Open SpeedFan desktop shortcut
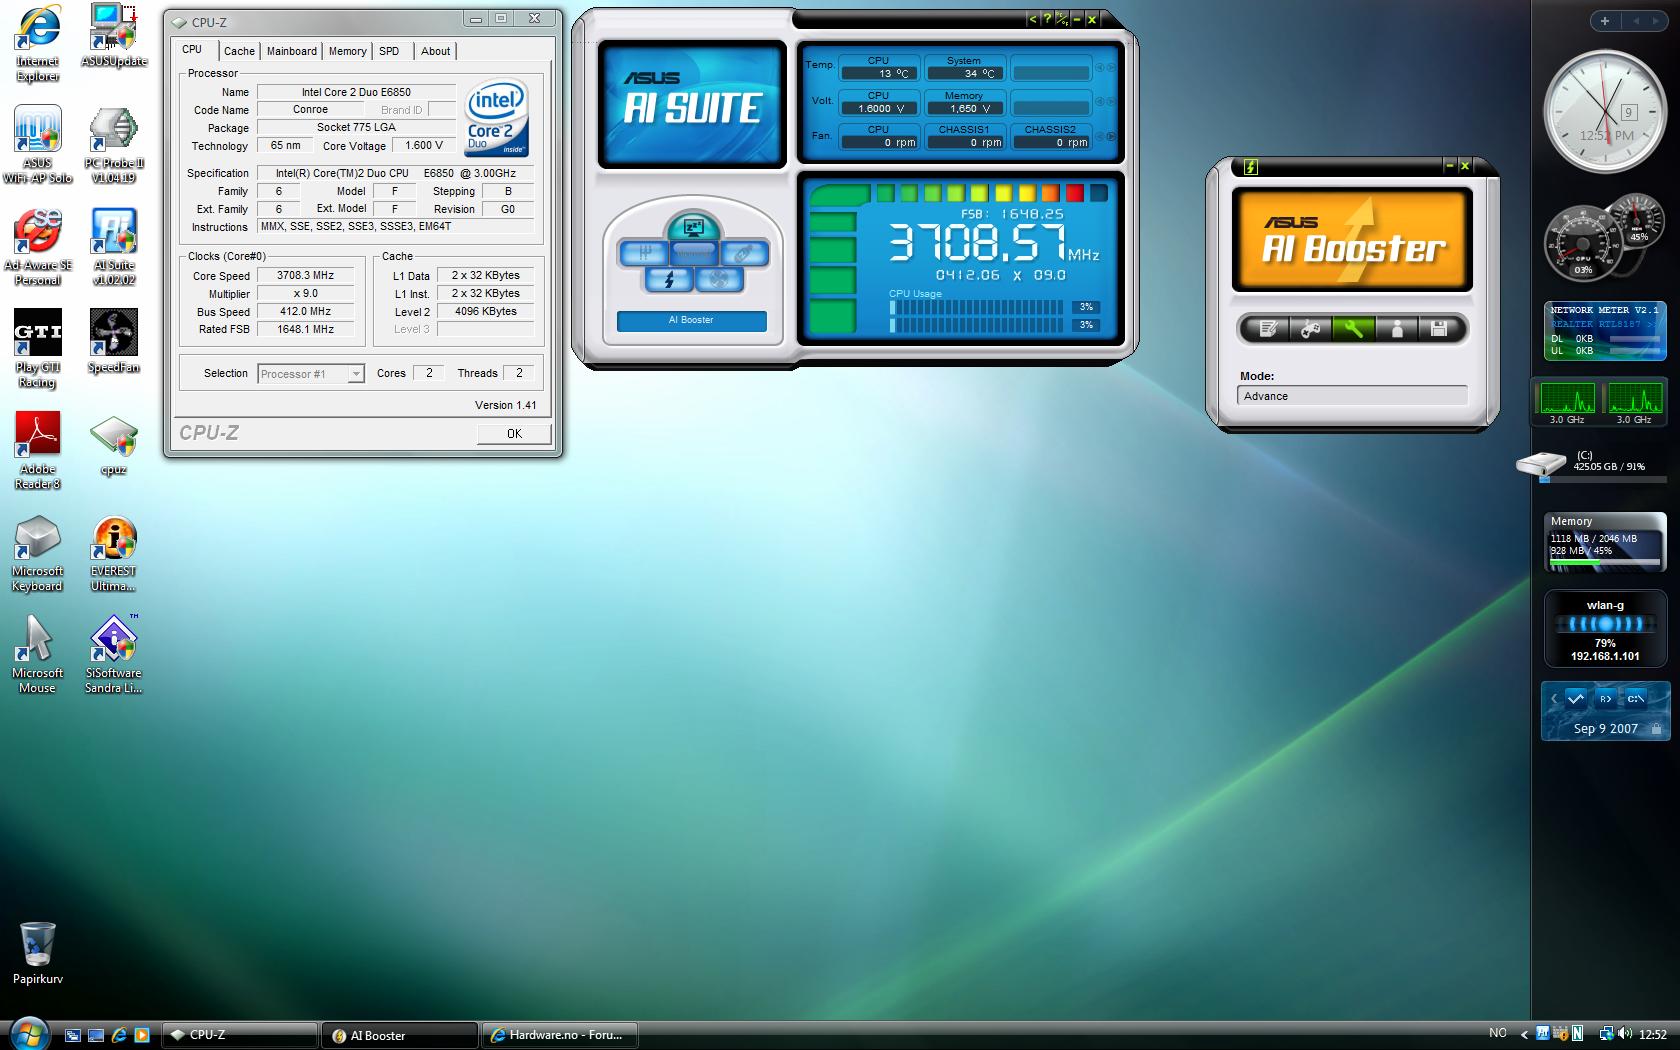The height and width of the screenshot is (1050, 1680). 114,341
